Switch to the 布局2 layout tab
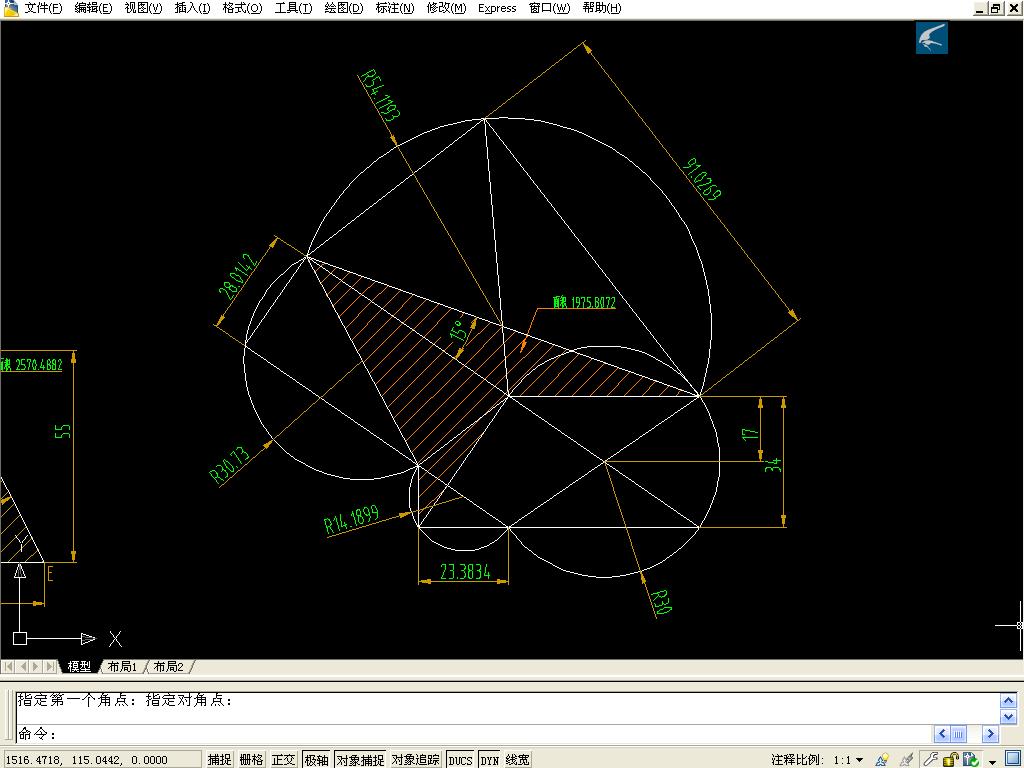1024x768 pixels. point(168,667)
